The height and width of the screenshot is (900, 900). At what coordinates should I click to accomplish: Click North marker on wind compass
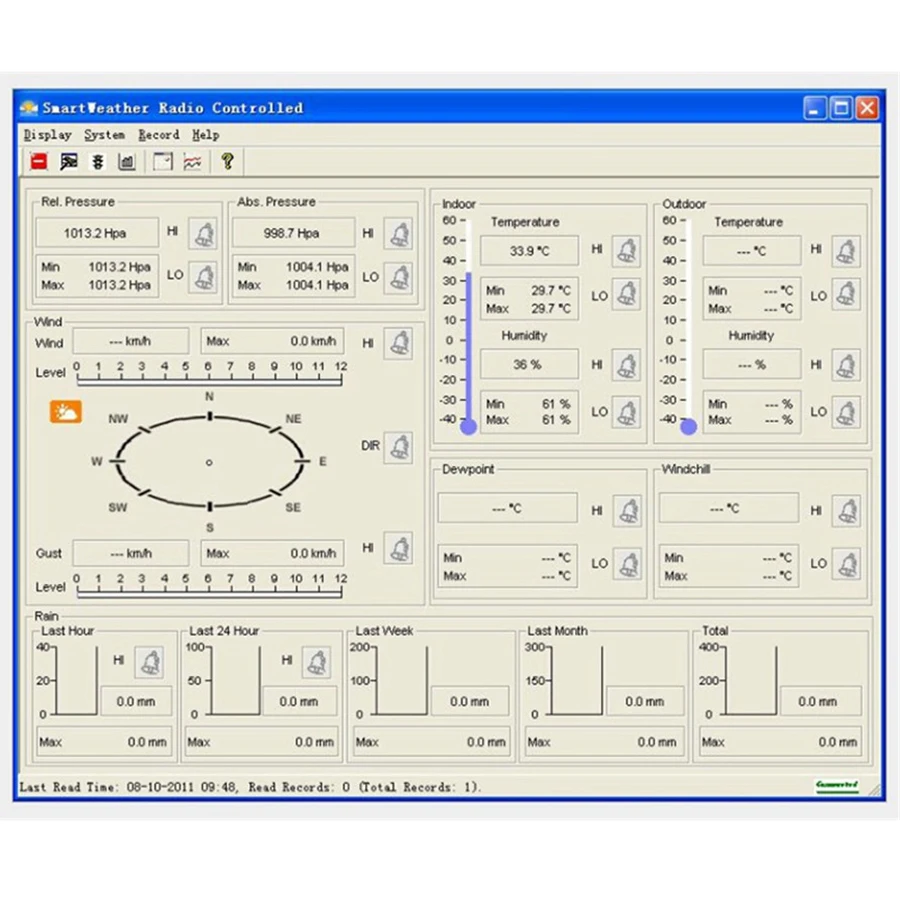coord(209,415)
